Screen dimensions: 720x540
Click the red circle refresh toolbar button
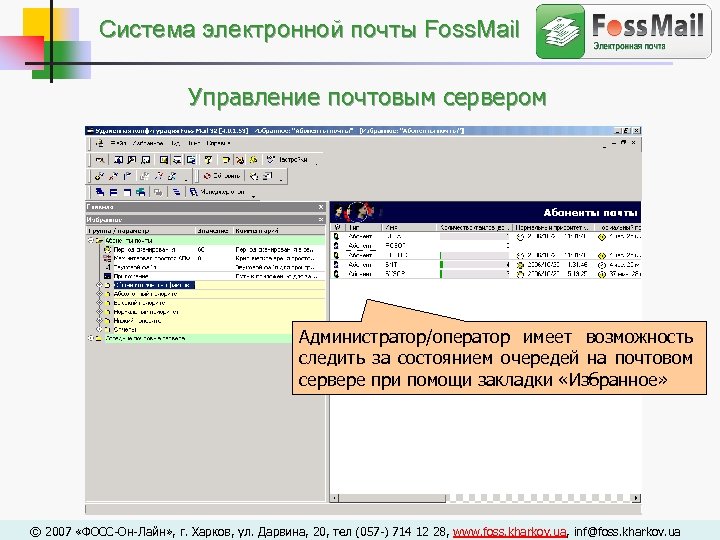[222, 176]
